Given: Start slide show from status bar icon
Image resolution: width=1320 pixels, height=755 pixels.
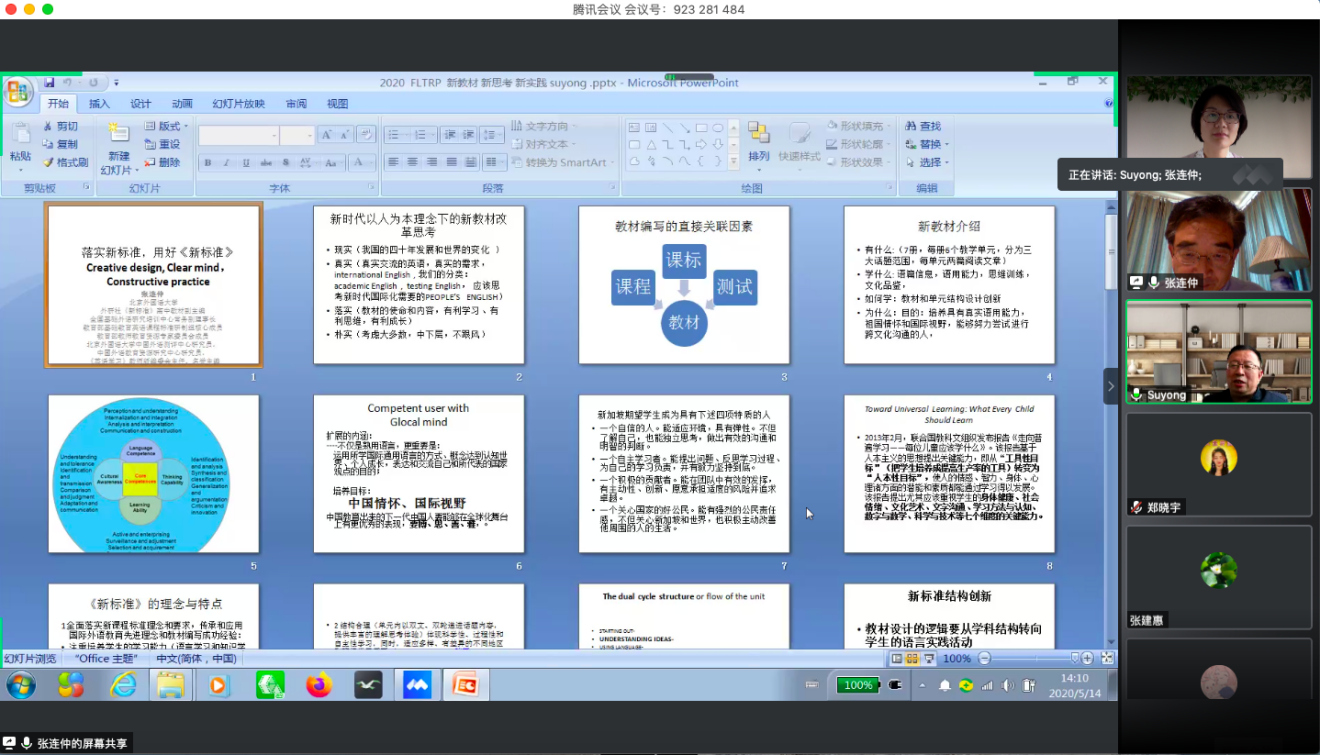Looking at the screenshot, I should point(927,659).
